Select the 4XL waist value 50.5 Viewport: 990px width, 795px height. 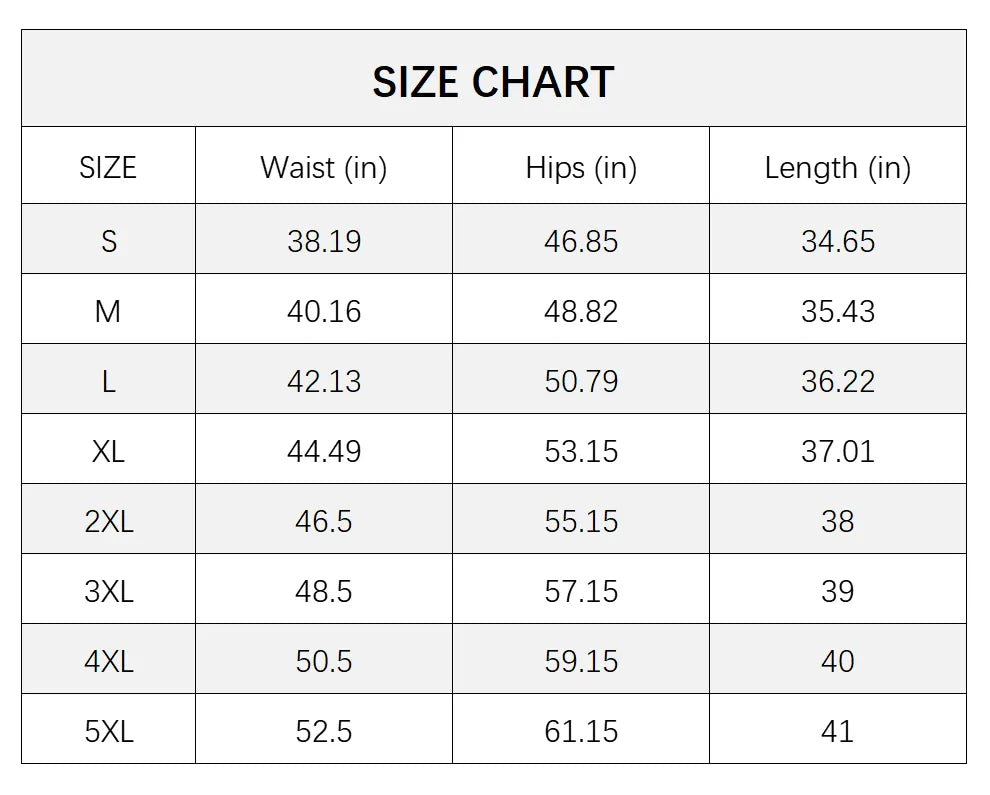(x=324, y=661)
